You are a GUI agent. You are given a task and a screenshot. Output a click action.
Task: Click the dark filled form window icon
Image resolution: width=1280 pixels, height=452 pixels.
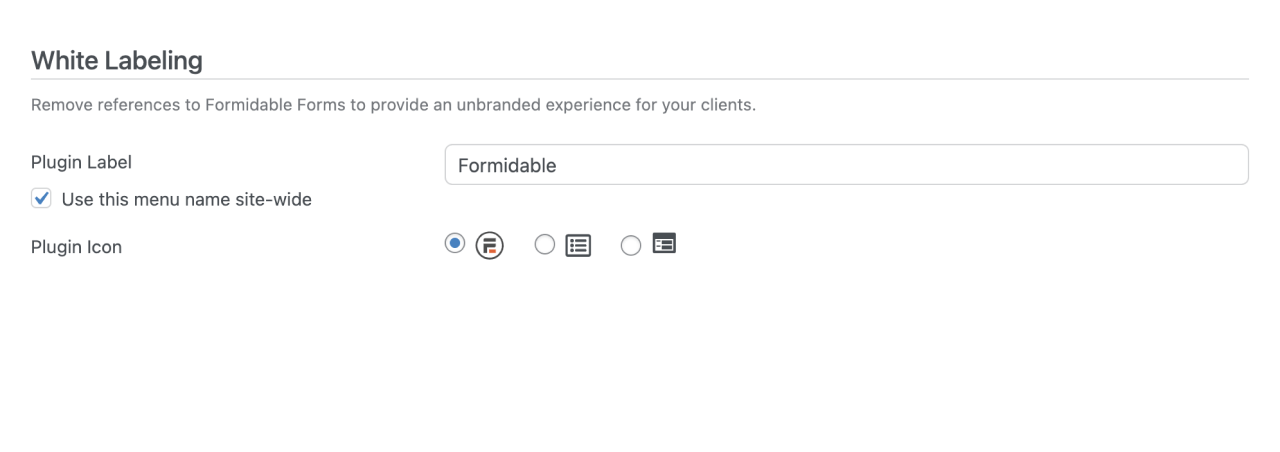point(664,243)
